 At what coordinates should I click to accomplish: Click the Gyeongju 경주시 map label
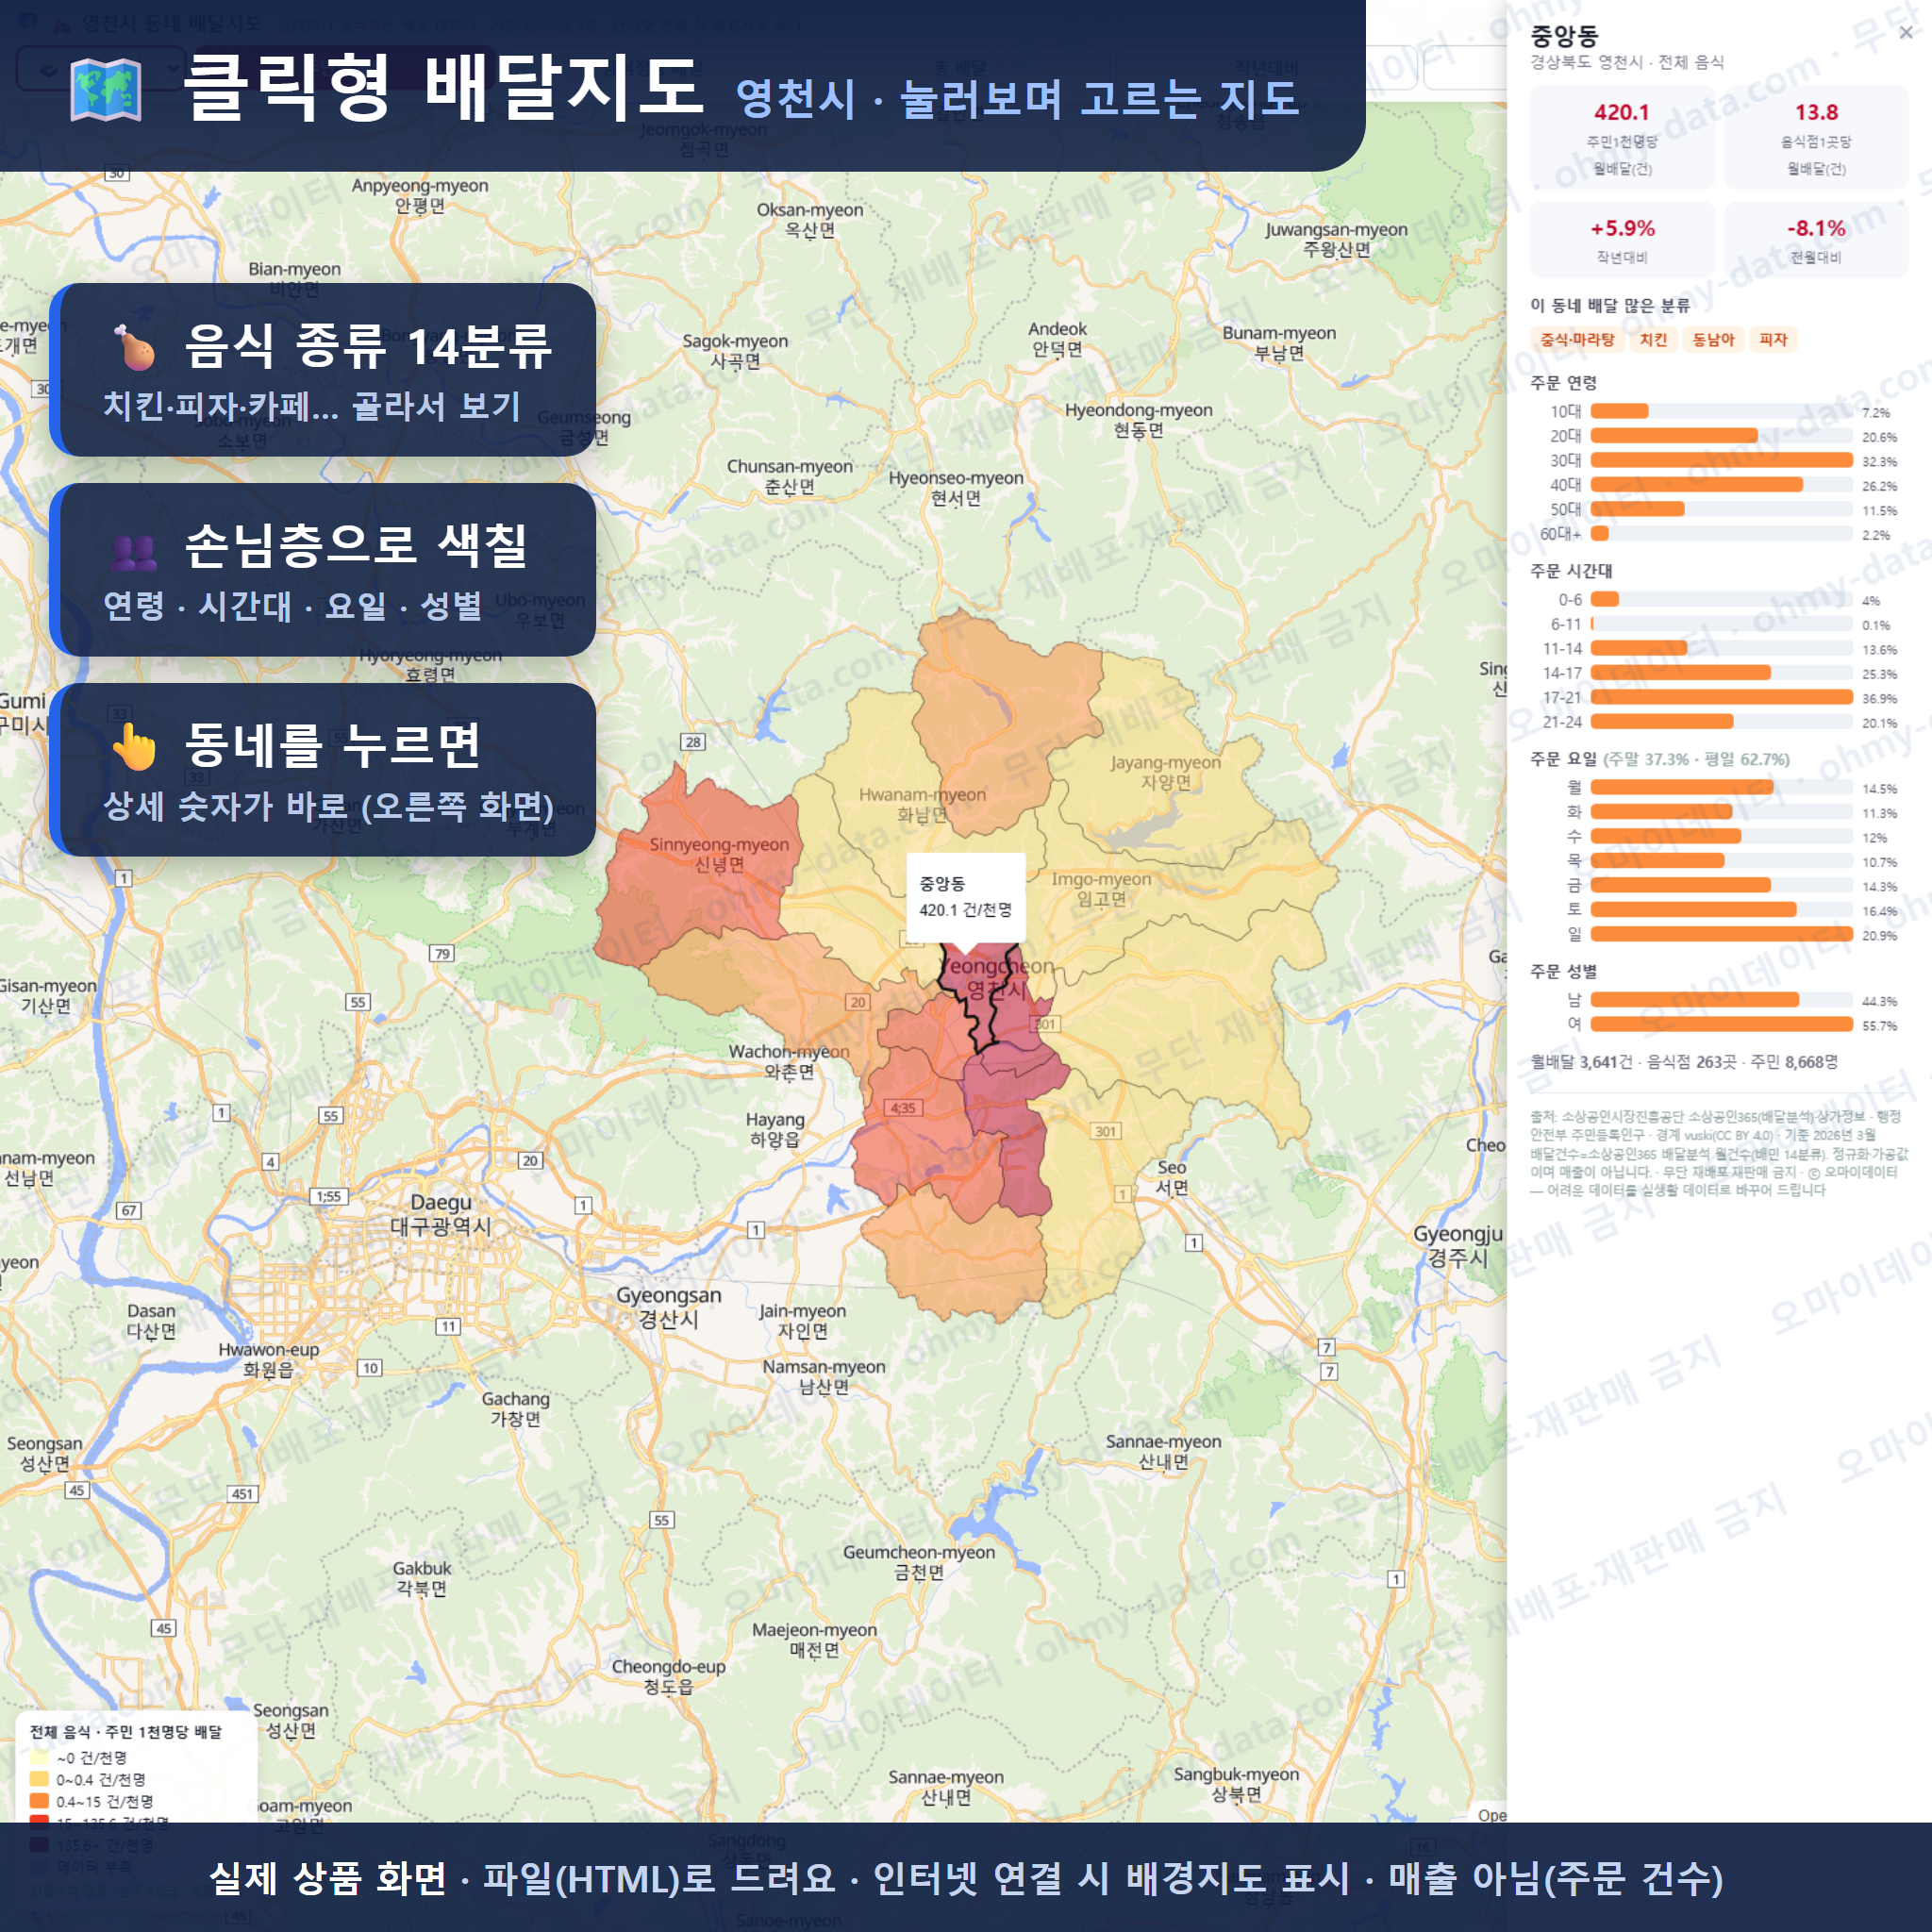tap(1457, 1246)
